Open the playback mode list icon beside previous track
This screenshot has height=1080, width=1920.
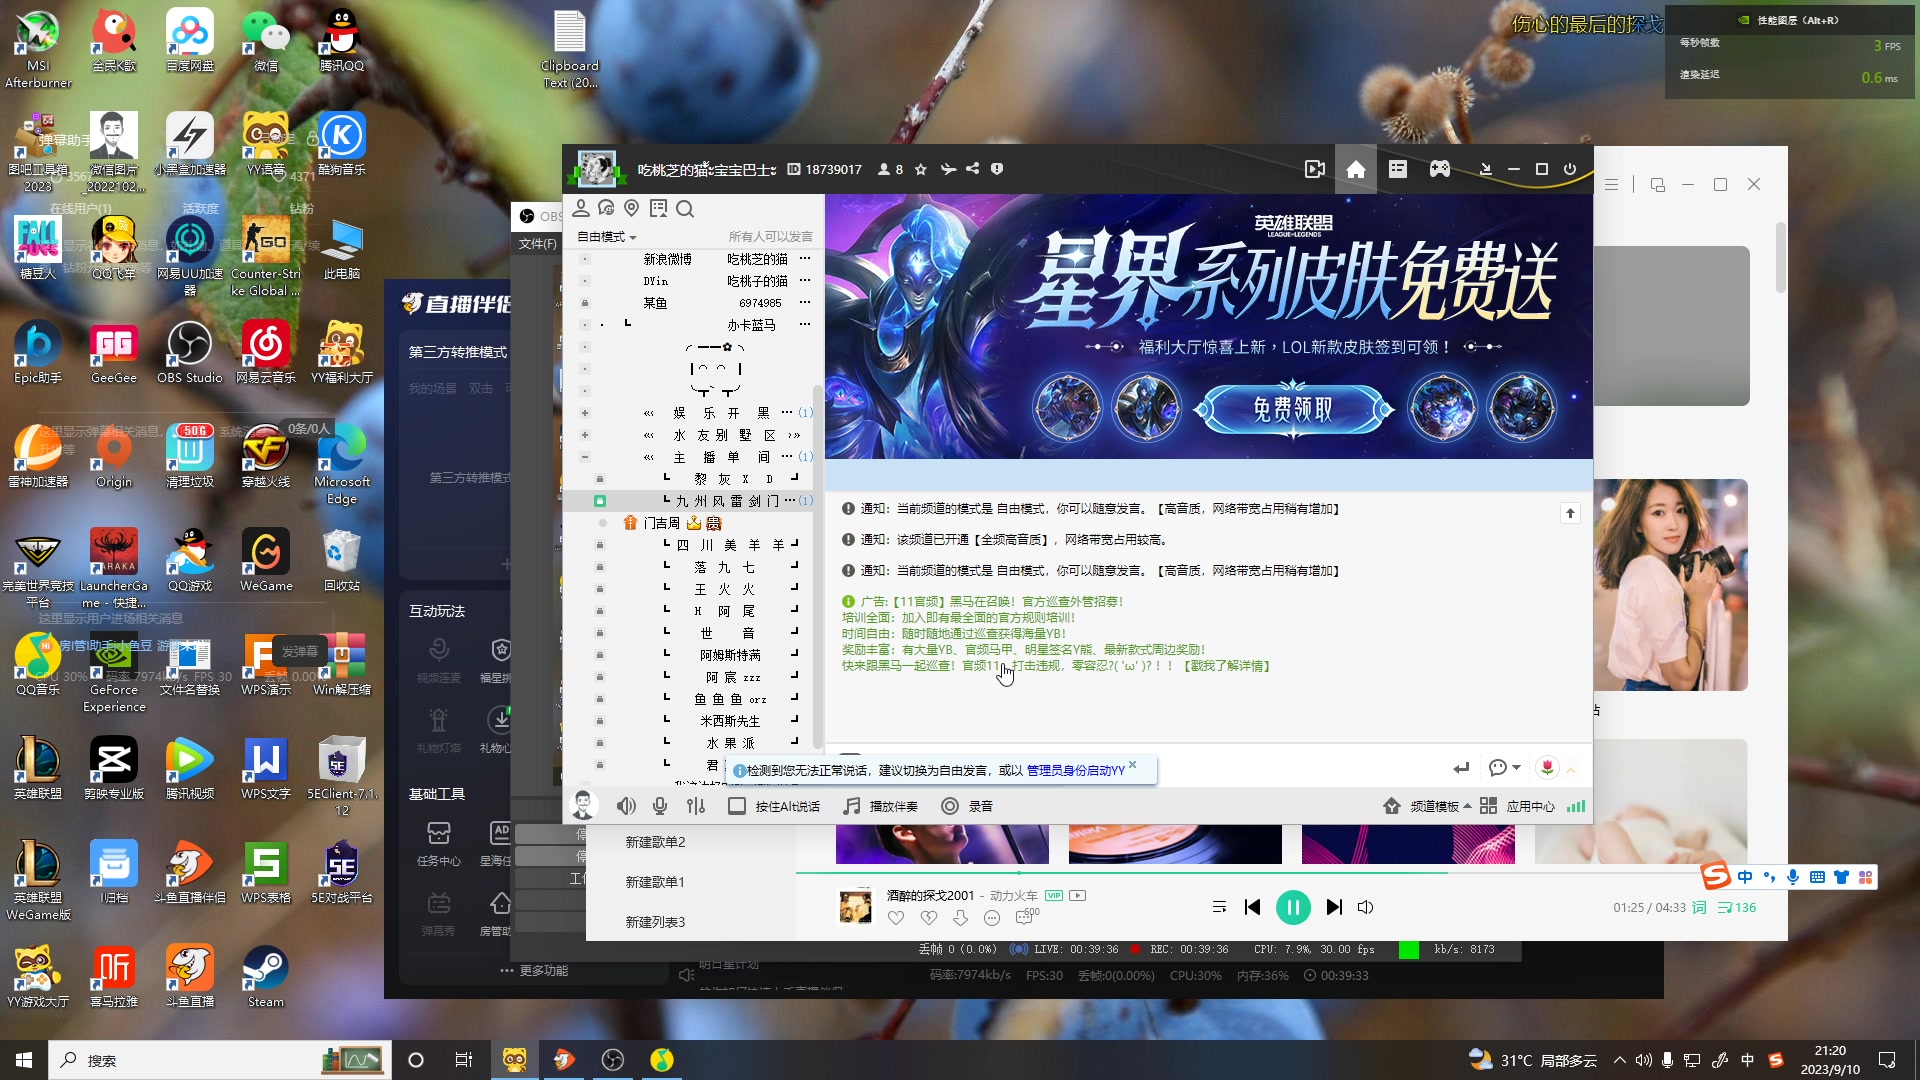pyautogui.click(x=1219, y=907)
